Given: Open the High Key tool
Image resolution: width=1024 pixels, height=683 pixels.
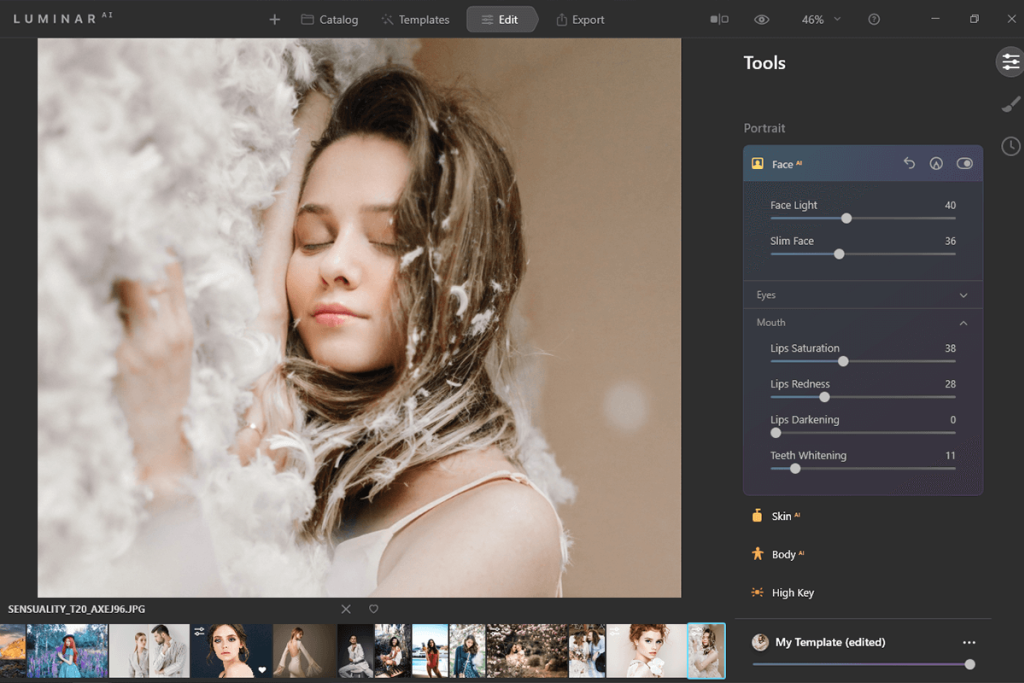Looking at the screenshot, I should click(x=792, y=592).
